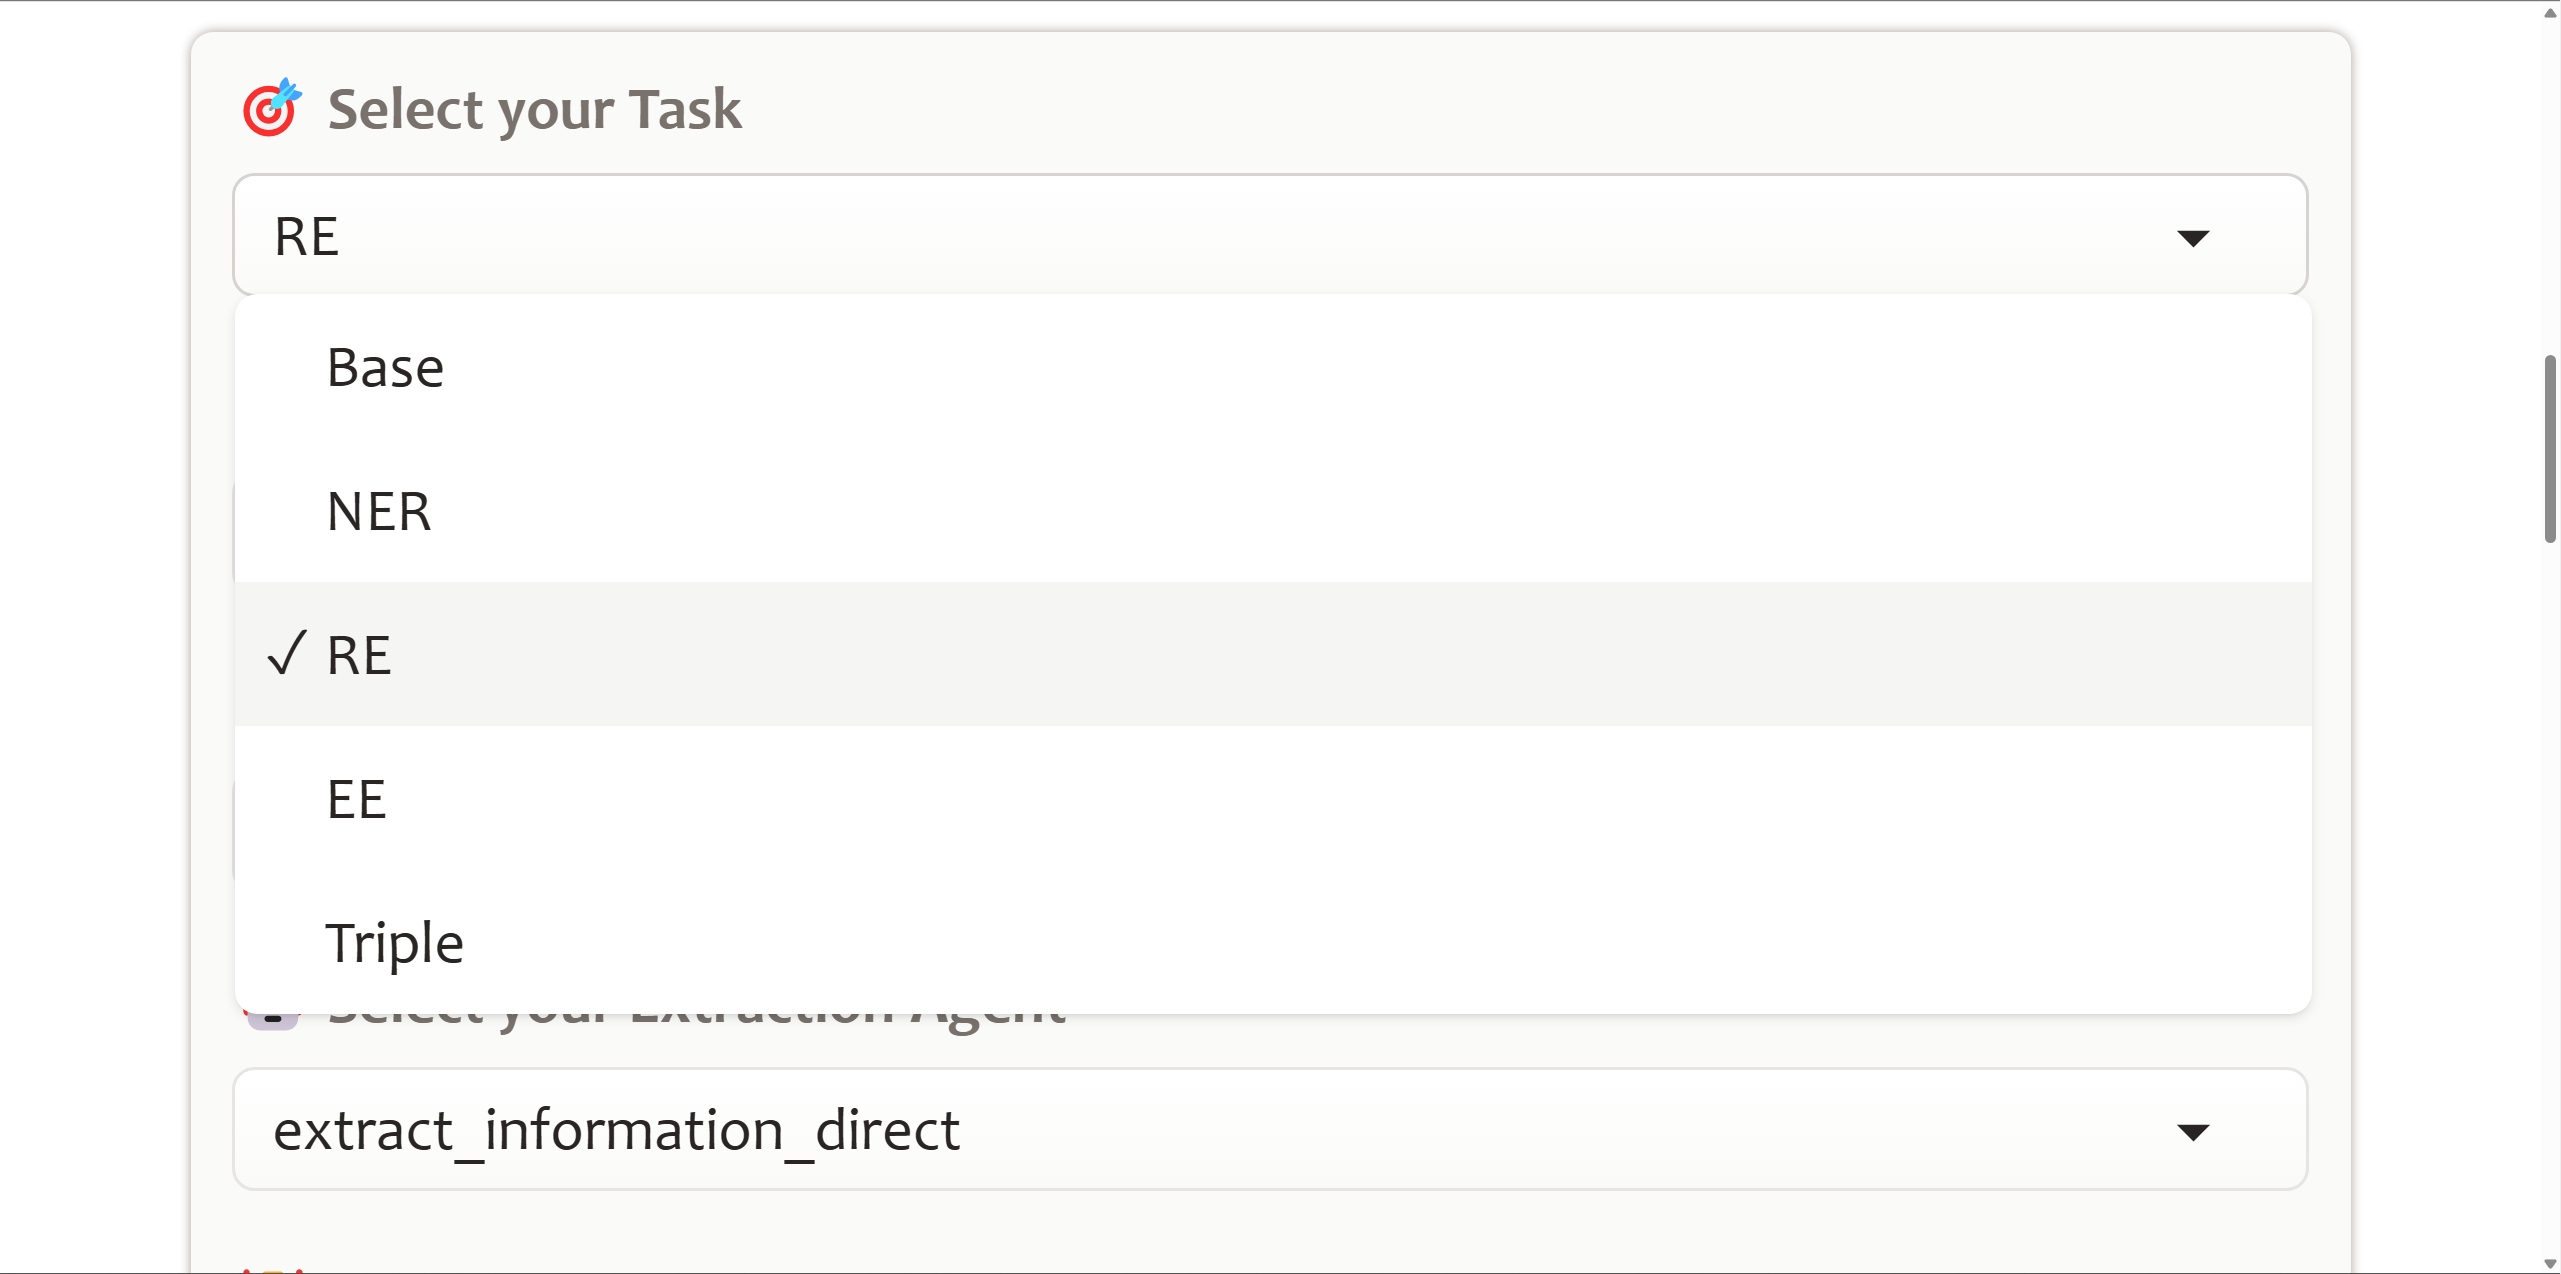Pick the checked RE option in list
2561x1274 pixels.
pos(1272,654)
